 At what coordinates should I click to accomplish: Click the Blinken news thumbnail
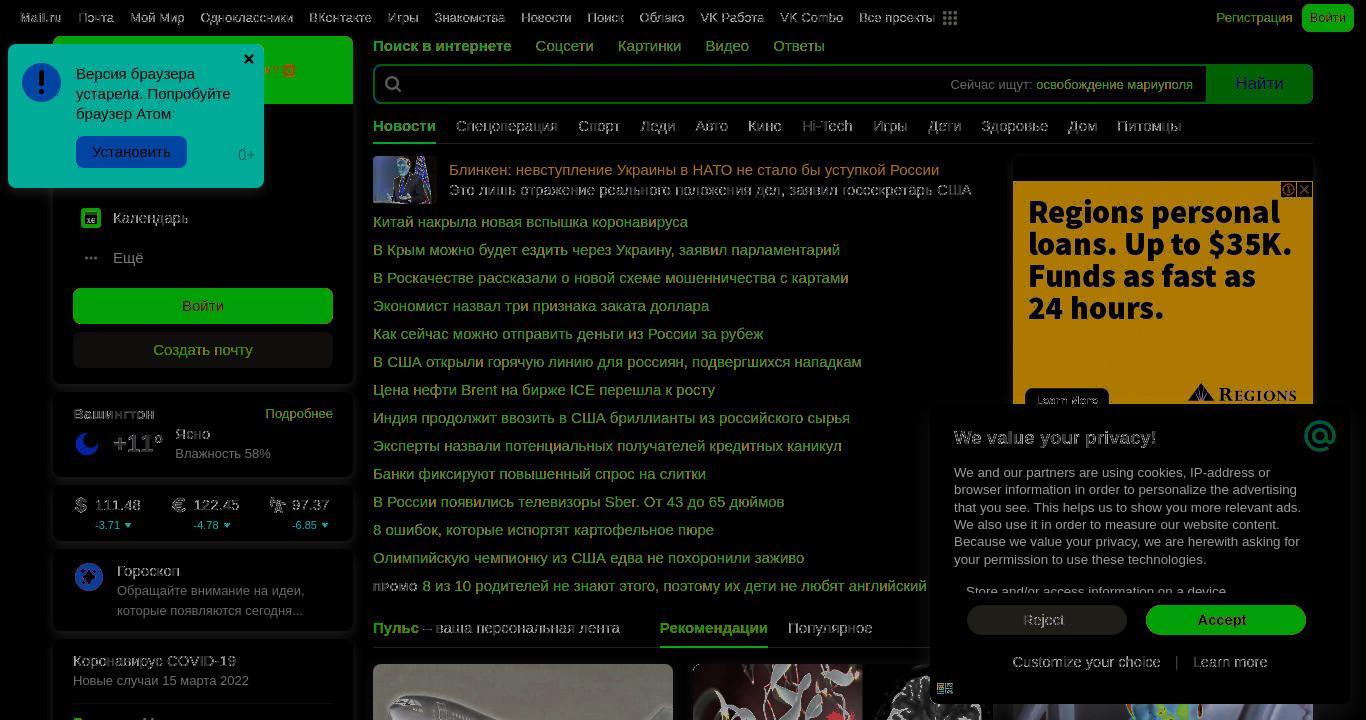[x=405, y=180]
